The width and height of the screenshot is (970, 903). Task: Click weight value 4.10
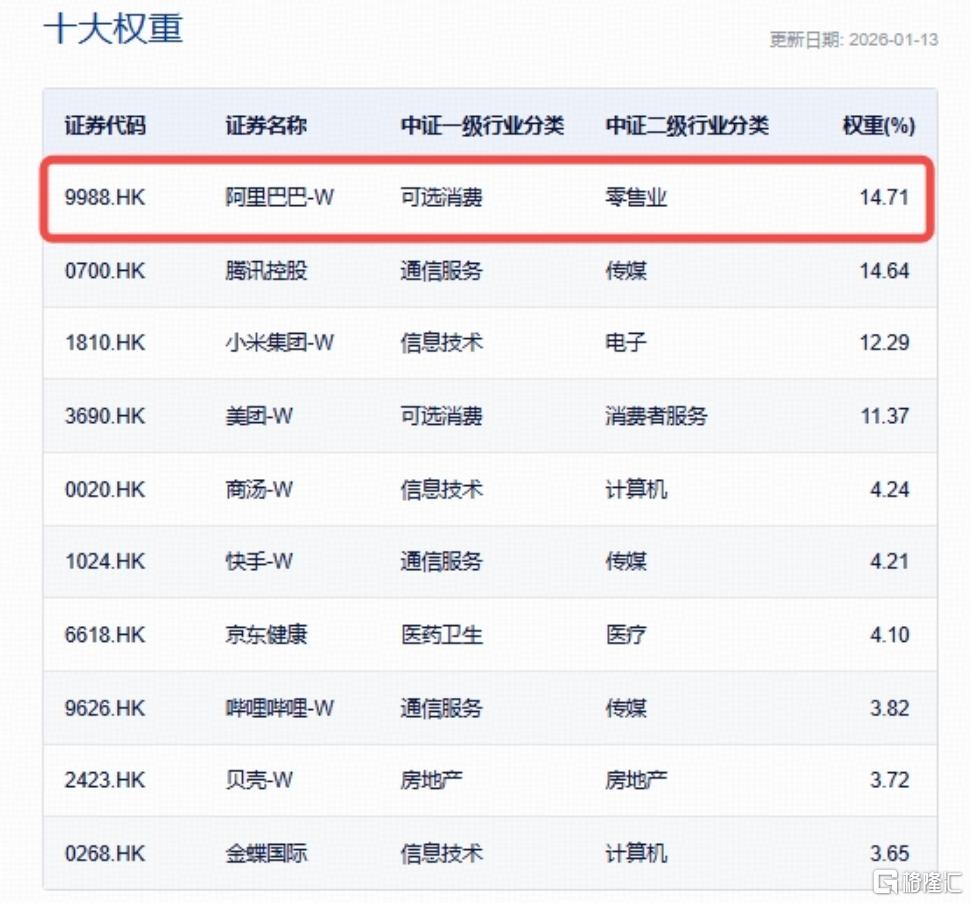[890, 635]
